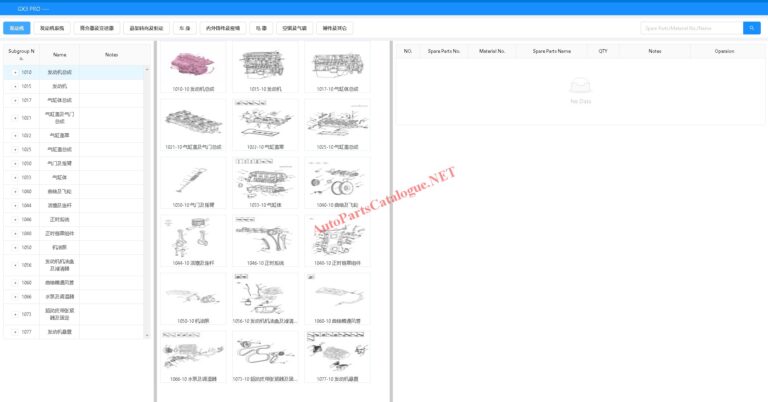Open the 1077-10 engine cover diagram thumbnail
This screenshot has height=402, width=768.
(x=336, y=356)
